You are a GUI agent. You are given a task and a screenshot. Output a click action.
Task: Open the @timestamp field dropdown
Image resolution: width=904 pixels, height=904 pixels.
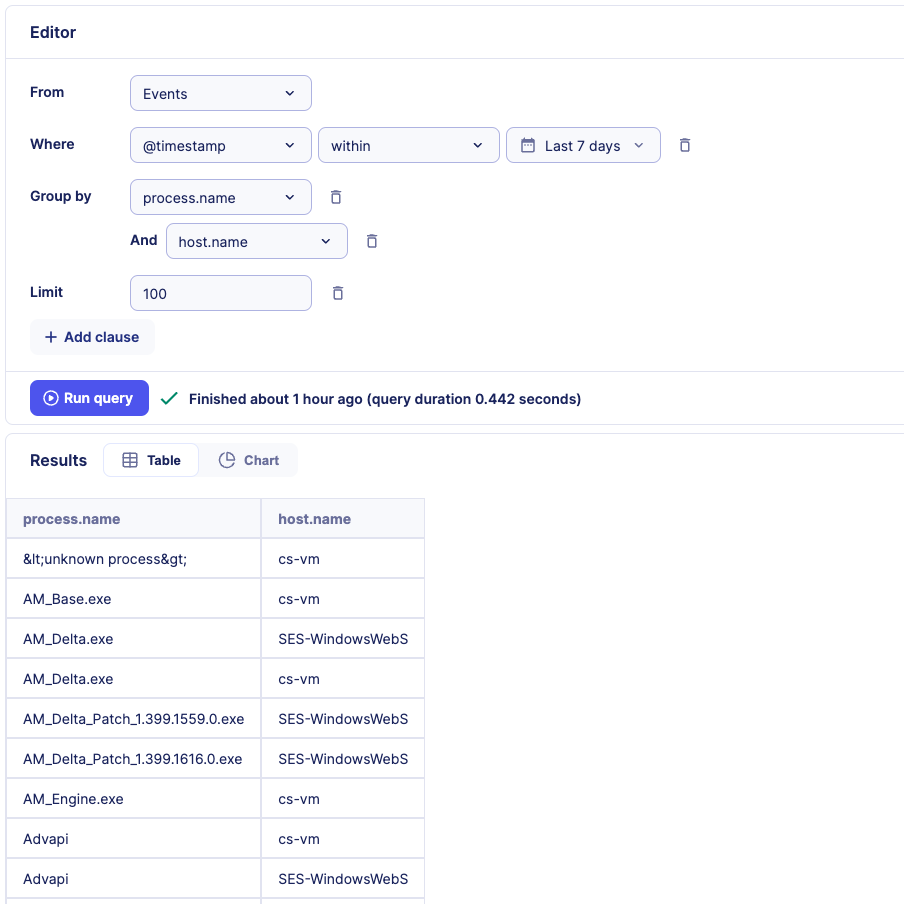click(221, 145)
